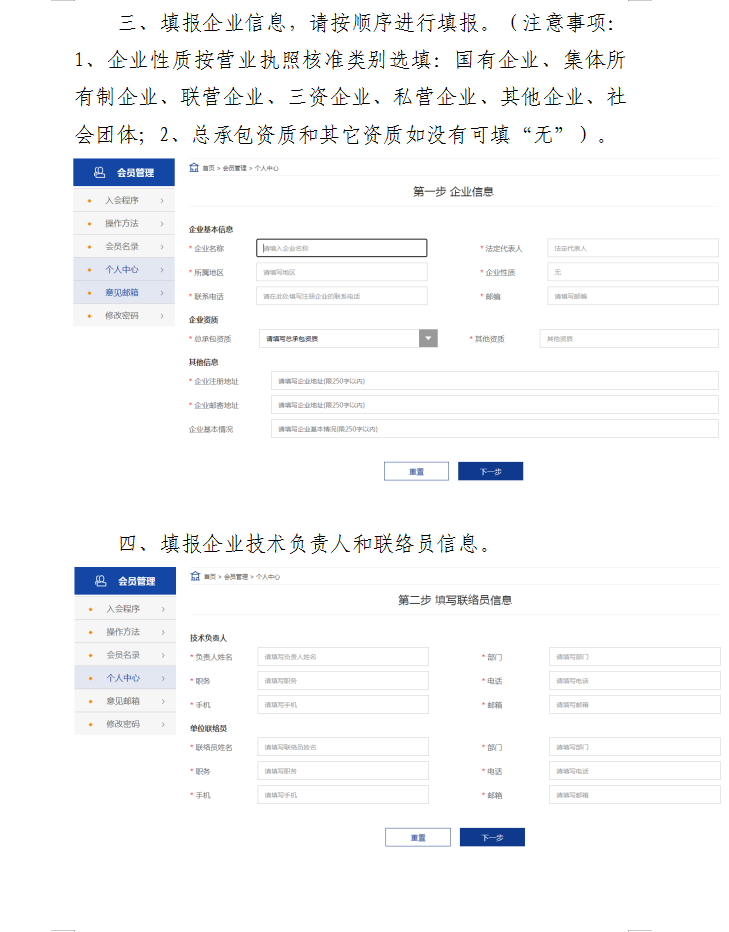729x932 pixels.
Task: Expand 入会程序 arrow in the first form's sidebar
Action: (x=161, y=200)
